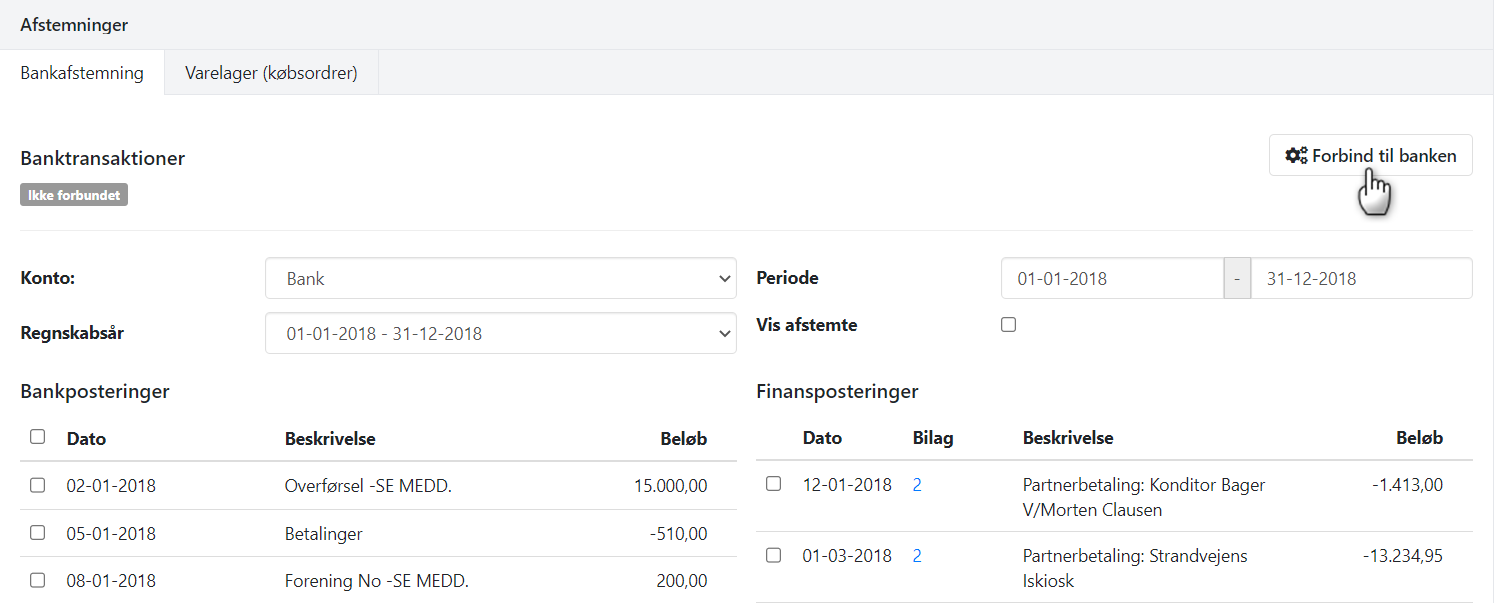Image resolution: width=1494 pixels, height=603 pixels.
Task: Enable the Vis afstemte checkbox
Action: pos(1008,324)
